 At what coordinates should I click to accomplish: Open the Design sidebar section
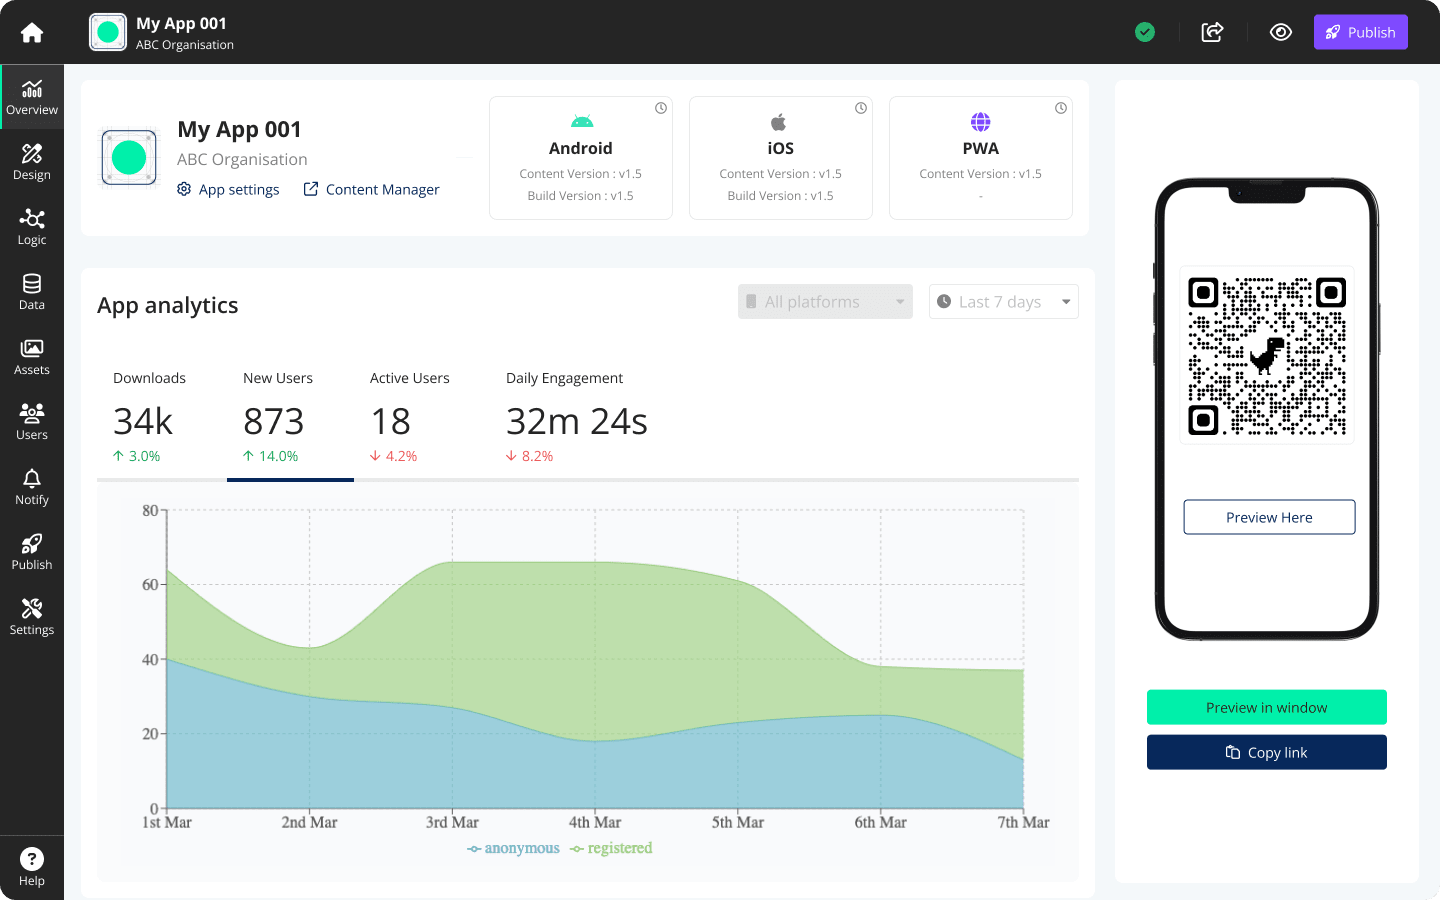pos(32,162)
